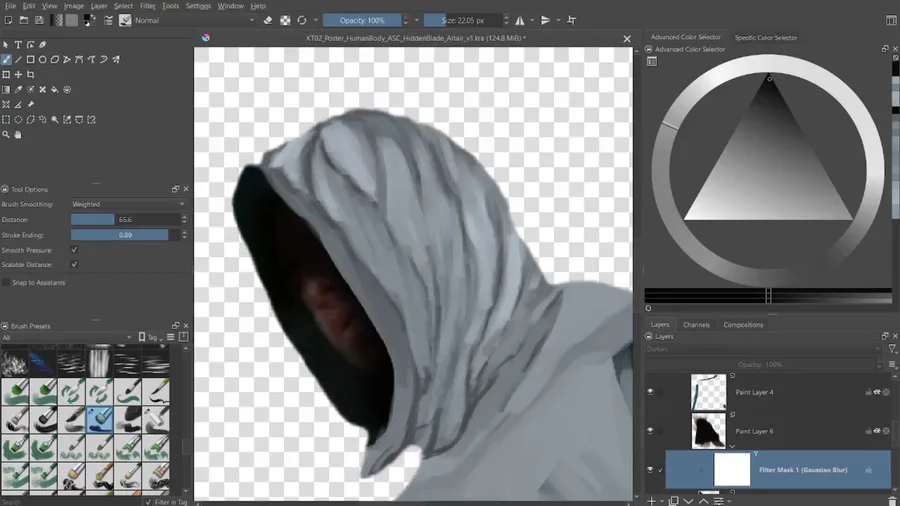900x506 pixels.
Task: Delete layer with trash icon
Action: point(893,501)
